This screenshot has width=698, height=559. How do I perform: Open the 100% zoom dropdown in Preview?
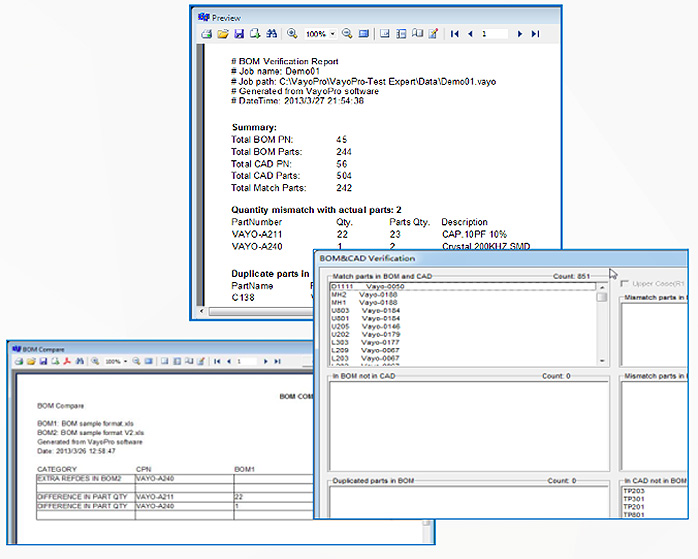point(332,34)
